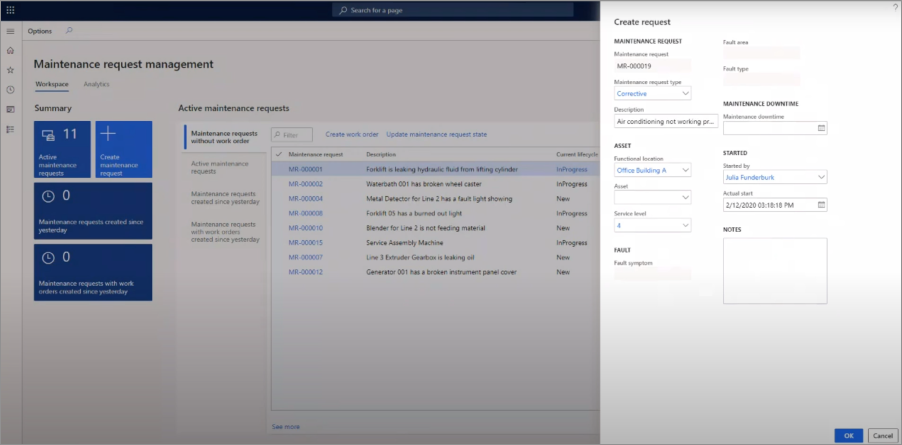This screenshot has height=445, width=902.
Task: Click the Cancel button
Action: tap(883, 436)
